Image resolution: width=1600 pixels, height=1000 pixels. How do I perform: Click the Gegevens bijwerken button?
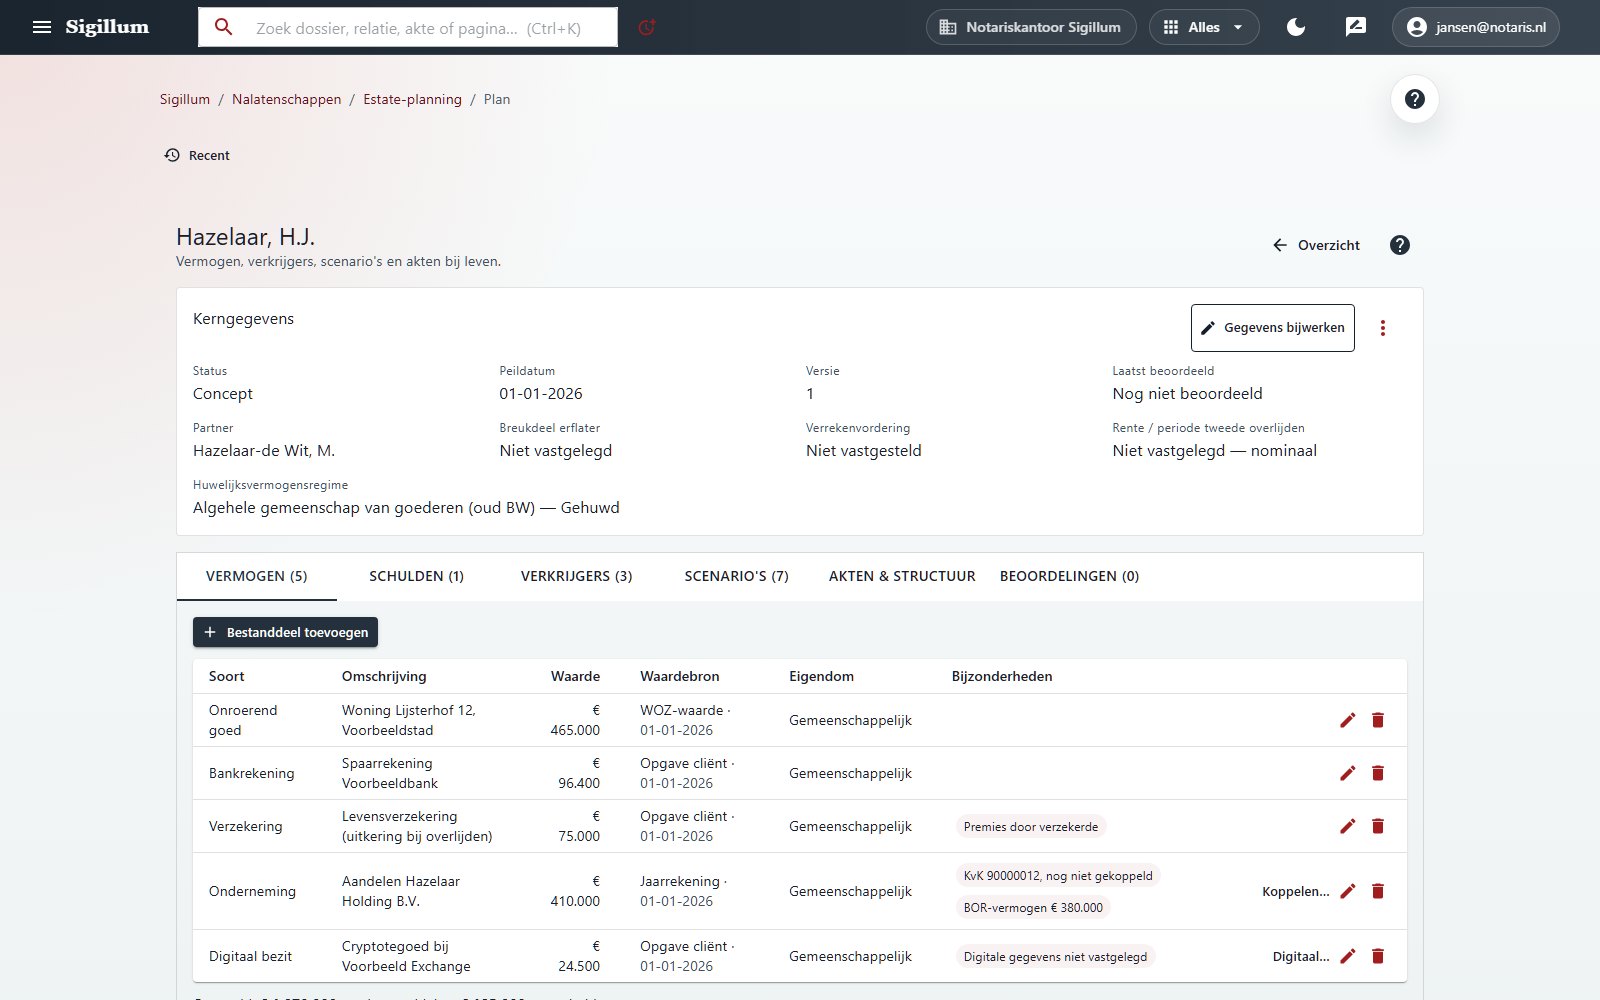[1273, 328]
